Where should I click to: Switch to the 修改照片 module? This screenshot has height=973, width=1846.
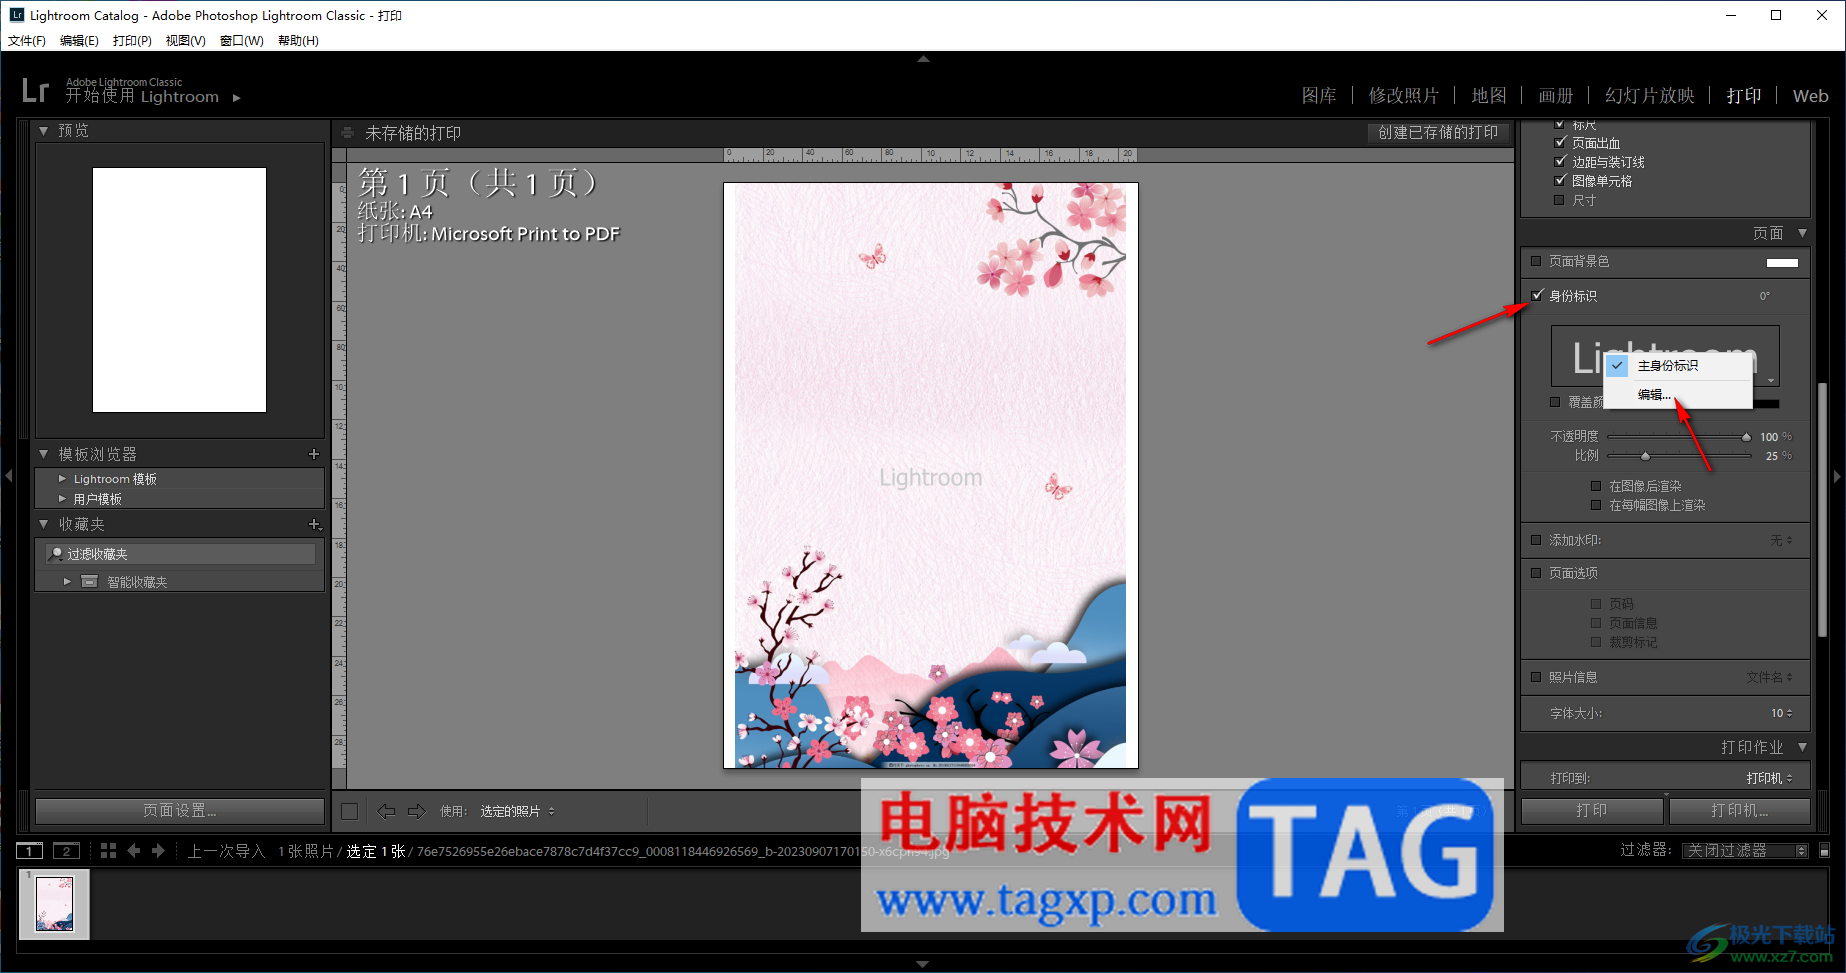coord(1404,96)
